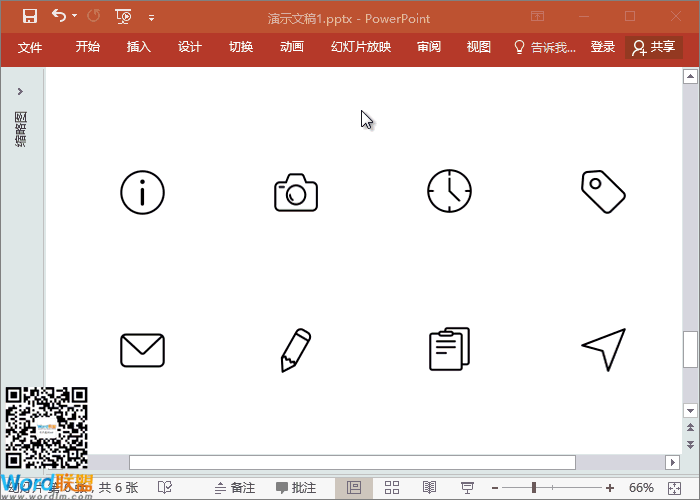Select the price tag icon on the slide
This screenshot has width=700, height=500.
coord(603,190)
